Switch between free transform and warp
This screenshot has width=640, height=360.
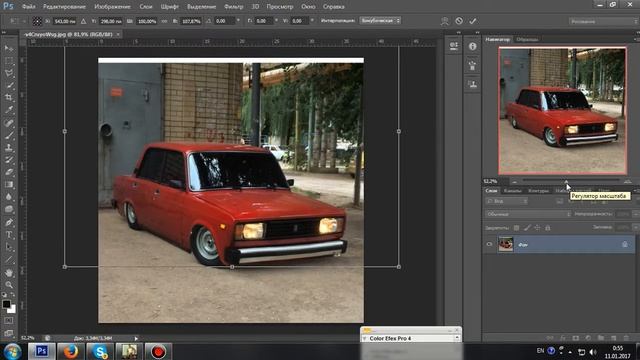point(444,21)
